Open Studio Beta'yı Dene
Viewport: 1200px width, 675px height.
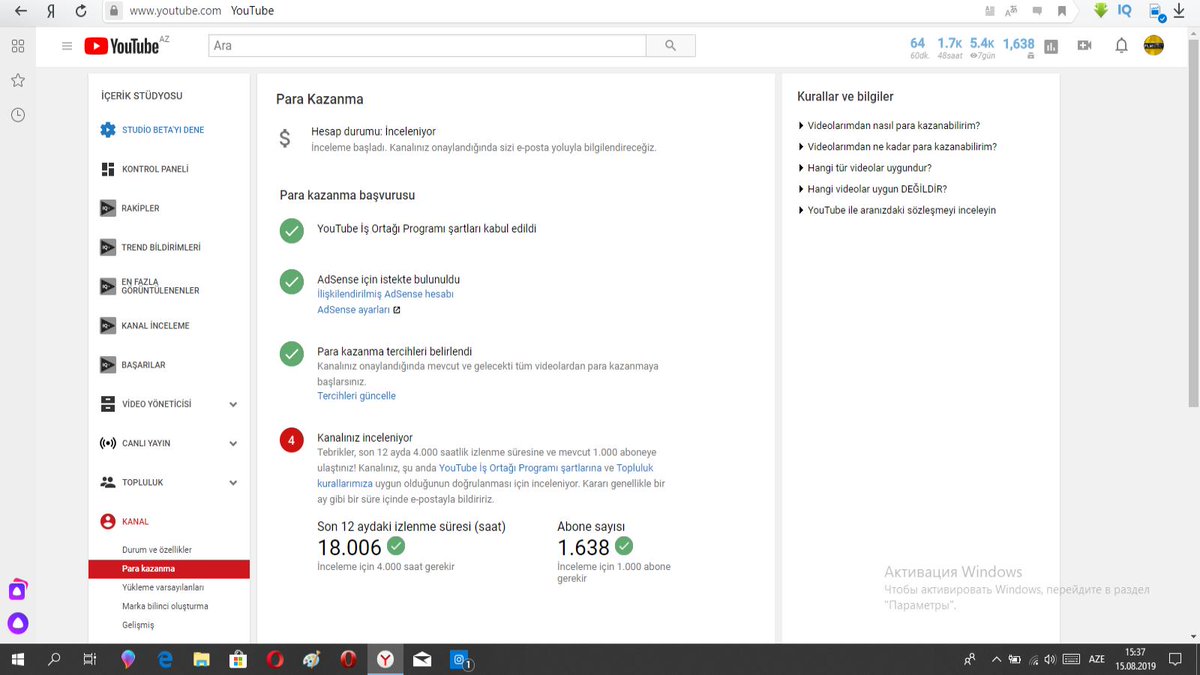point(152,130)
